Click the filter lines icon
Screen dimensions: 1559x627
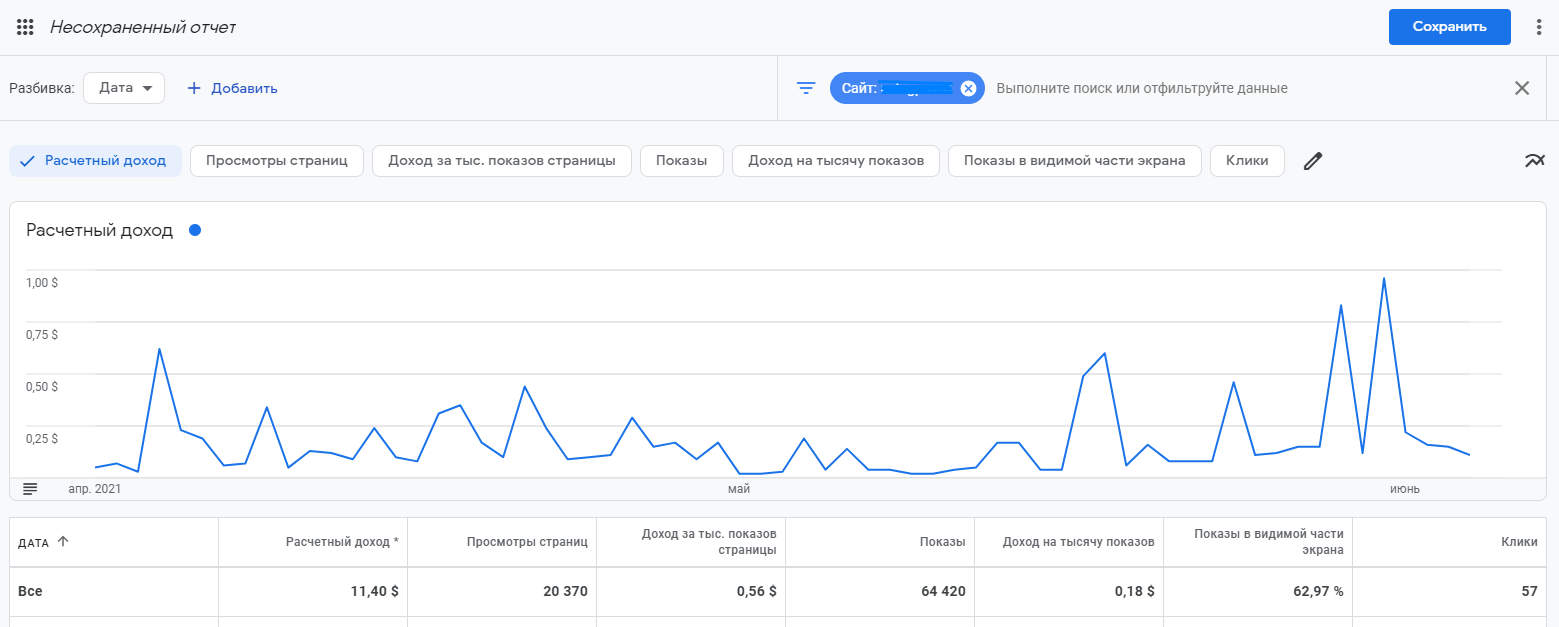pos(806,88)
